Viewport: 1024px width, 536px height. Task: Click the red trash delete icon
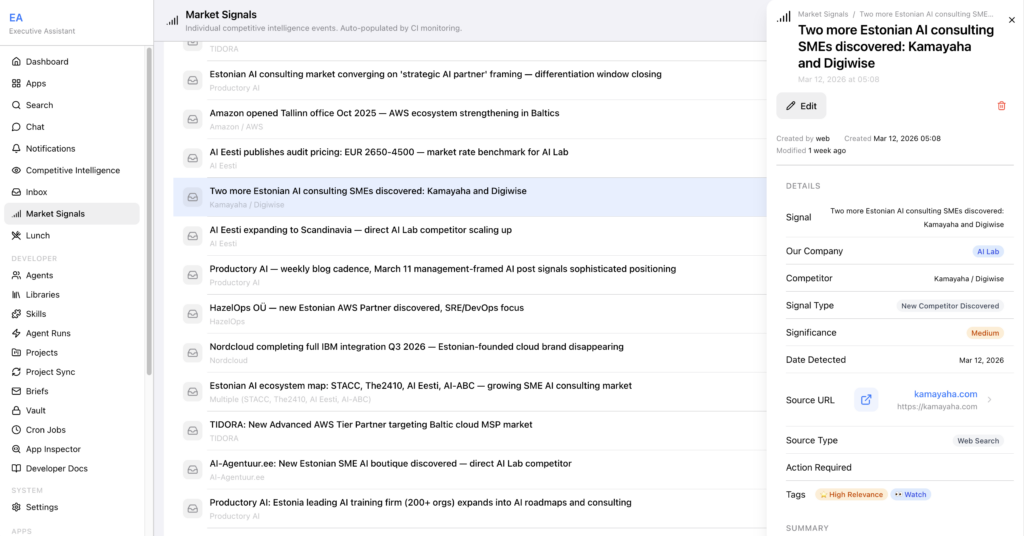click(1001, 106)
